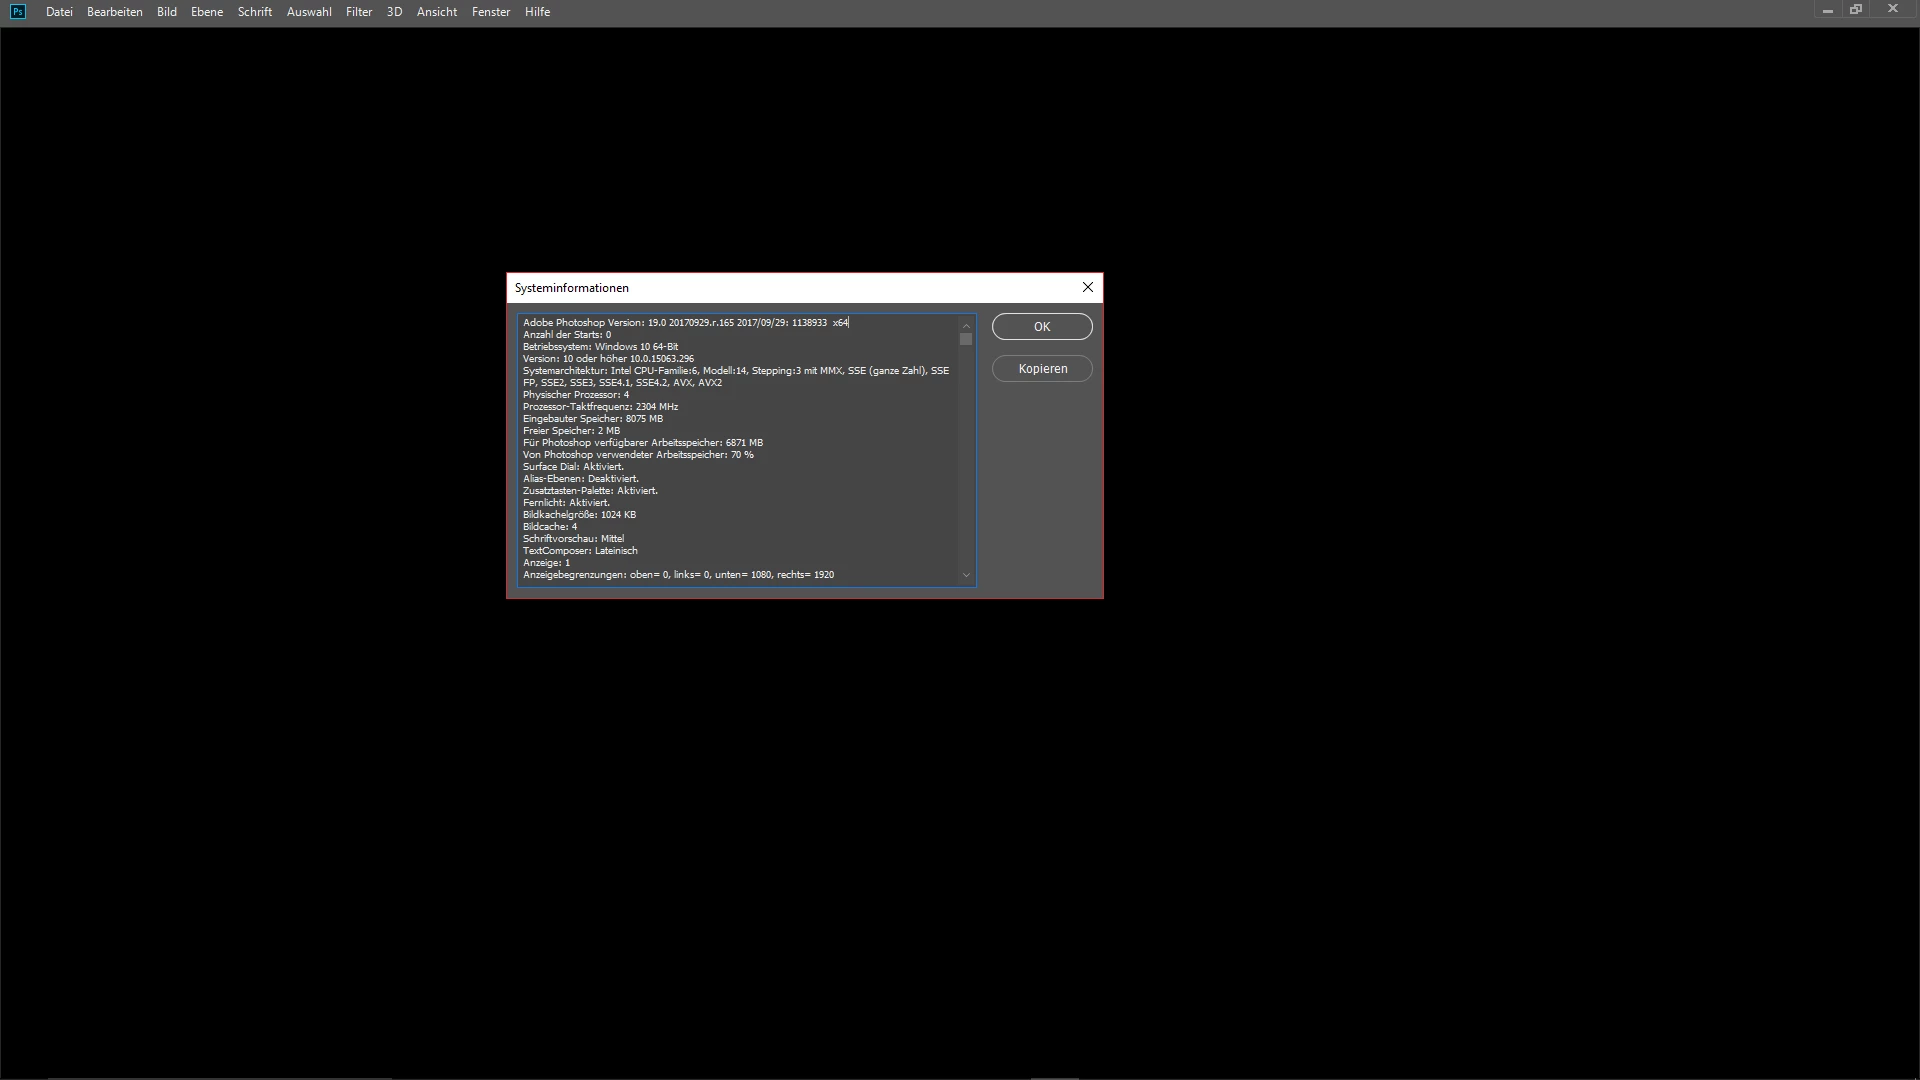Viewport: 1920px width, 1080px height.
Task: Open the Filter menu
Action: pyautogui.click(x=359, y=12)
